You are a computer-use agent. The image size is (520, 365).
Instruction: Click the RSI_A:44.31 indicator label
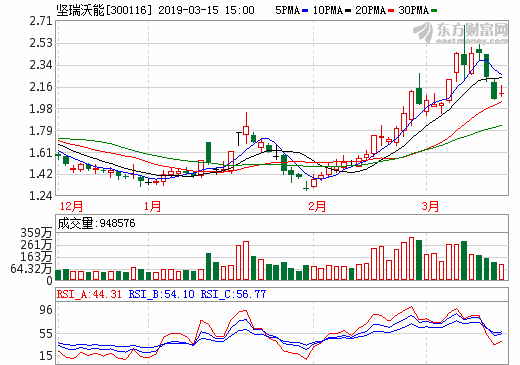tap(89, 294)
